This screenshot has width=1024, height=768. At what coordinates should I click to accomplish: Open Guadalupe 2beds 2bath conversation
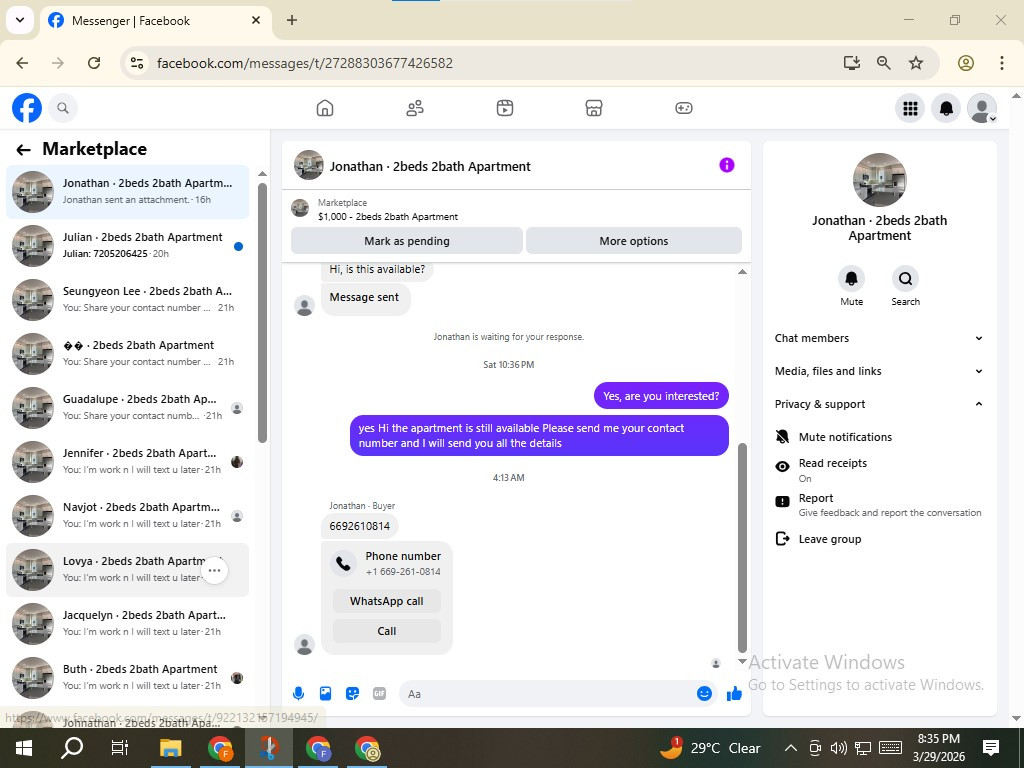tap(127, 408)
